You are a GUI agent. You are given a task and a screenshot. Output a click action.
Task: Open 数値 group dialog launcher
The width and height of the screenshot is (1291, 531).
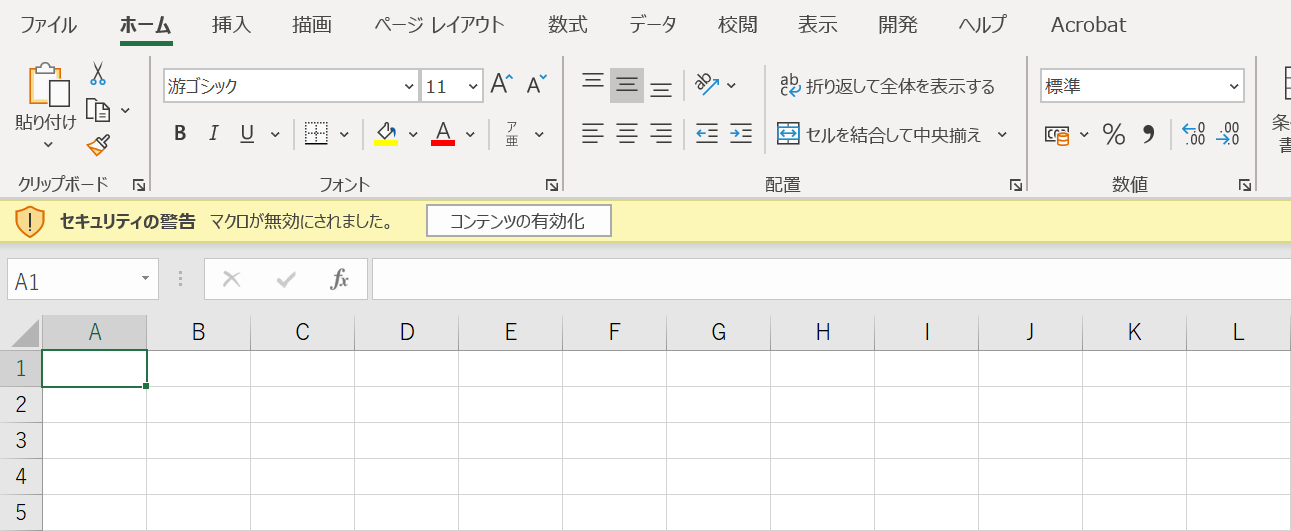(1245, 185)
